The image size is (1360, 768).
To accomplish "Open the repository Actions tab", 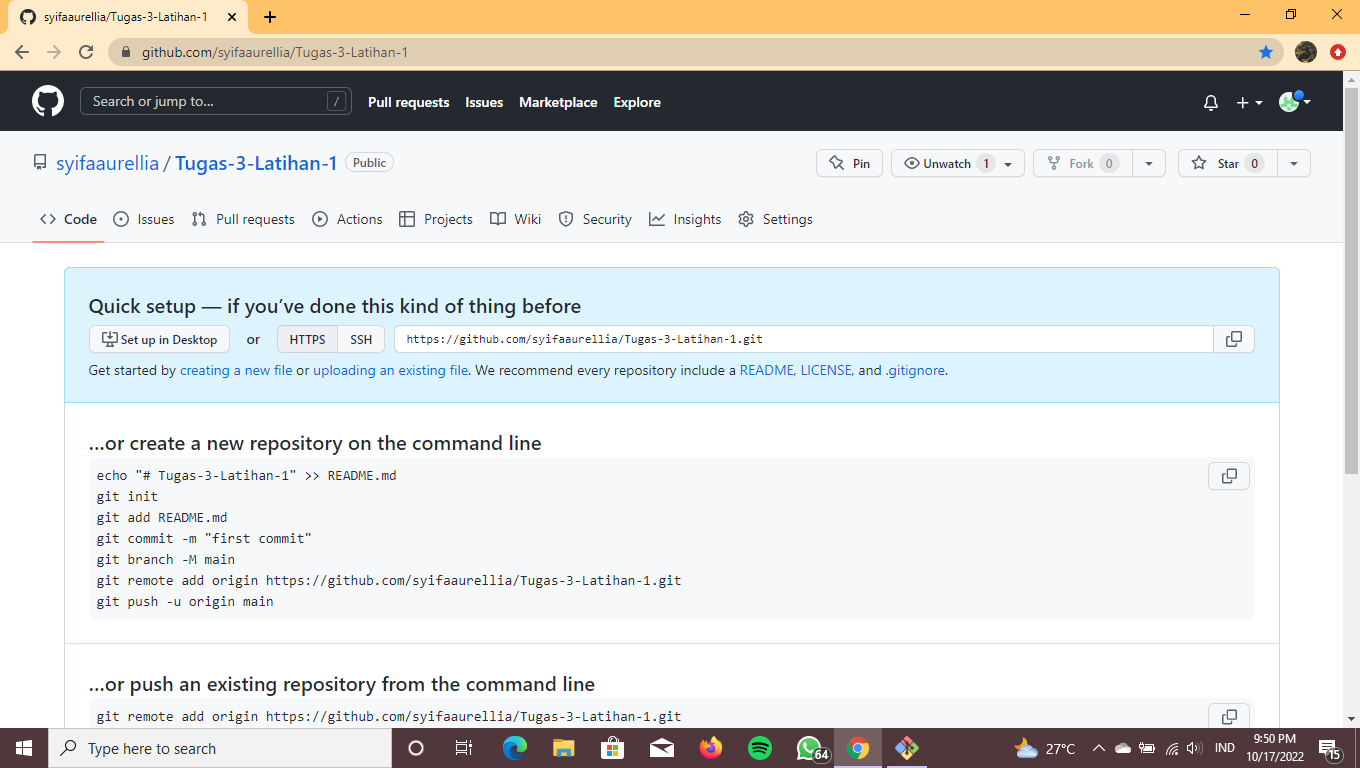I will 347,219.
